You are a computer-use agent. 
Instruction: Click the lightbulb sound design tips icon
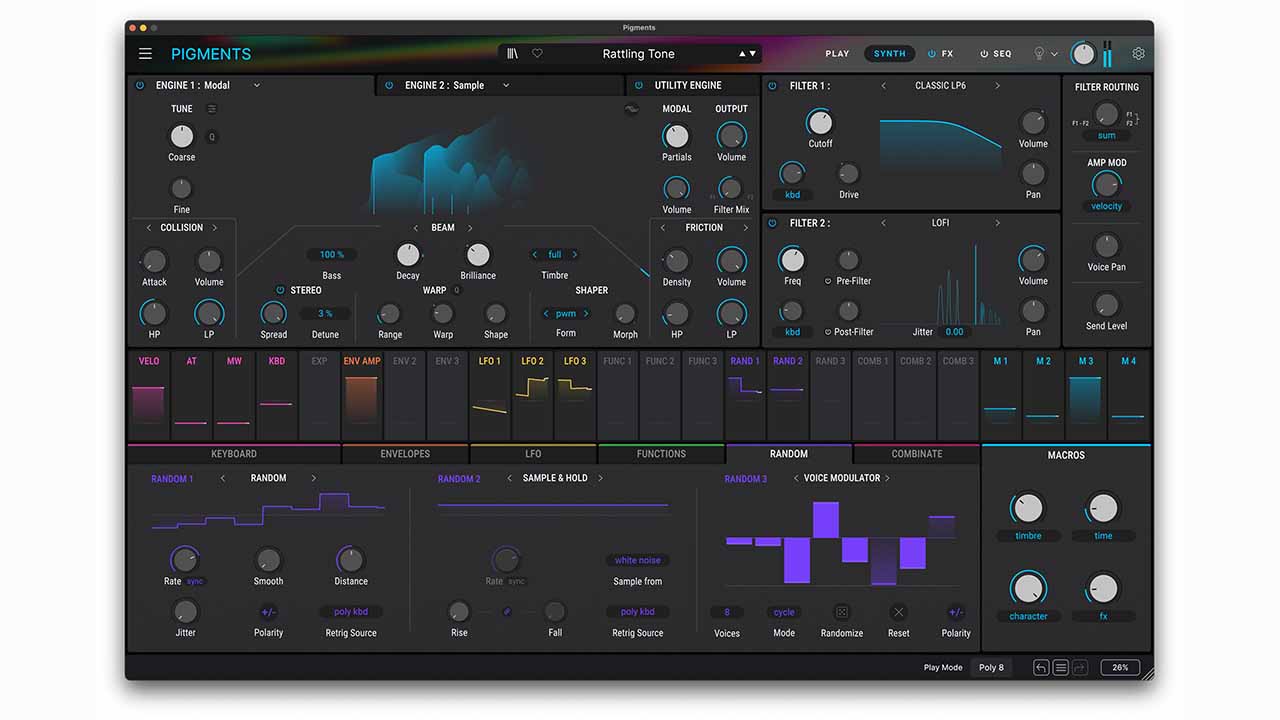[x=1039, y=54]
